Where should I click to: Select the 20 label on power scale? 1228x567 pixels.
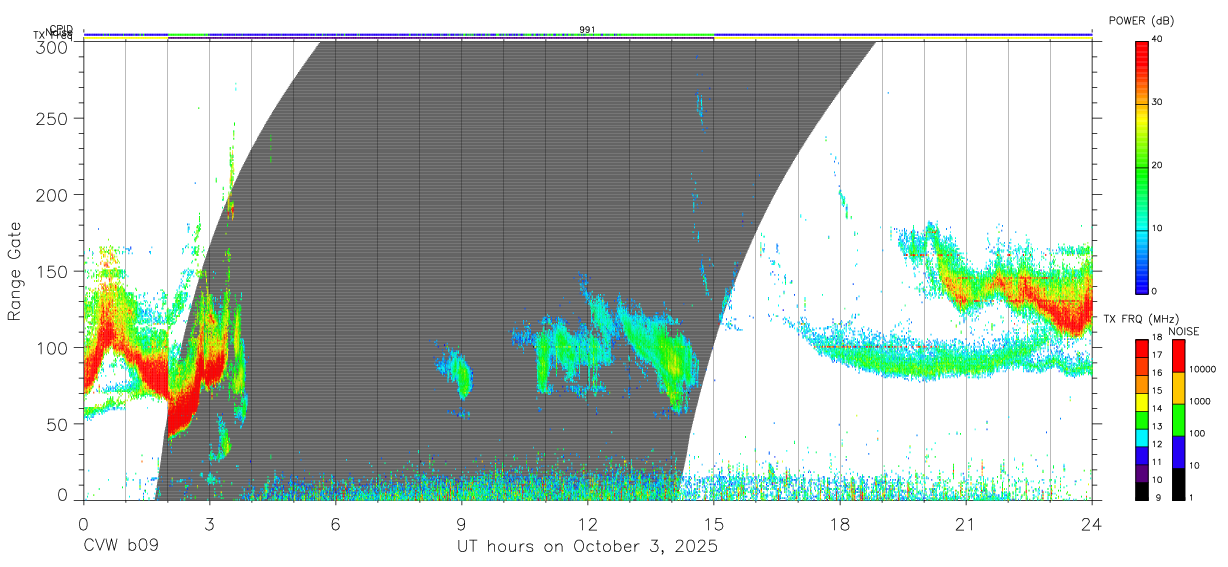(1156, 166)
